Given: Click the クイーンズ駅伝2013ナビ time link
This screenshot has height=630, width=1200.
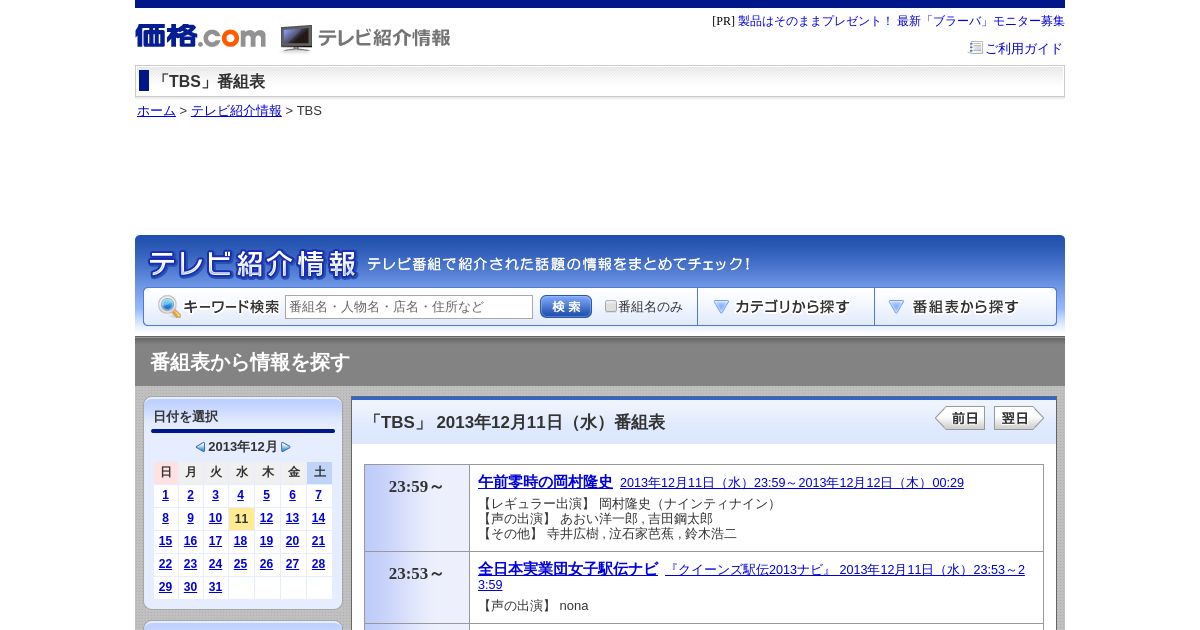Looking at the screenshot, I should point(751,577).
